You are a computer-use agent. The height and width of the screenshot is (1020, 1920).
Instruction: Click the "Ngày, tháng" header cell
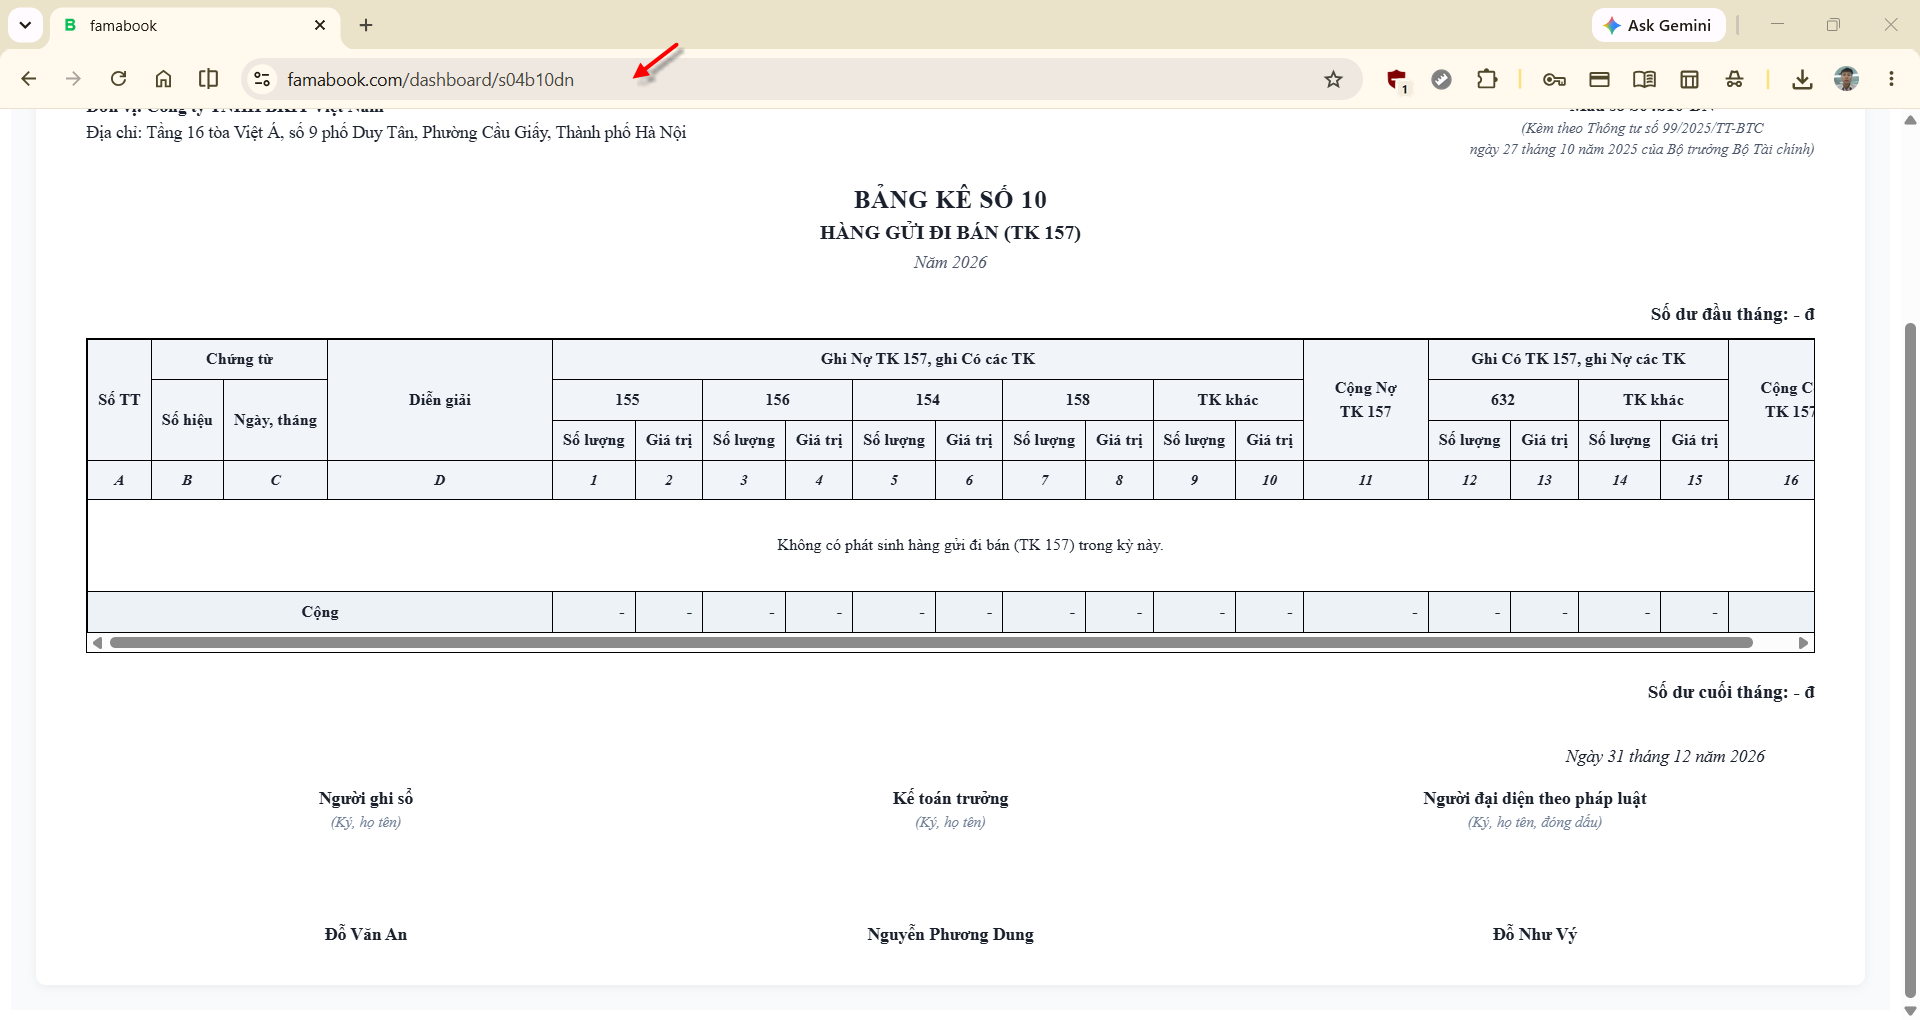[275, 420]
